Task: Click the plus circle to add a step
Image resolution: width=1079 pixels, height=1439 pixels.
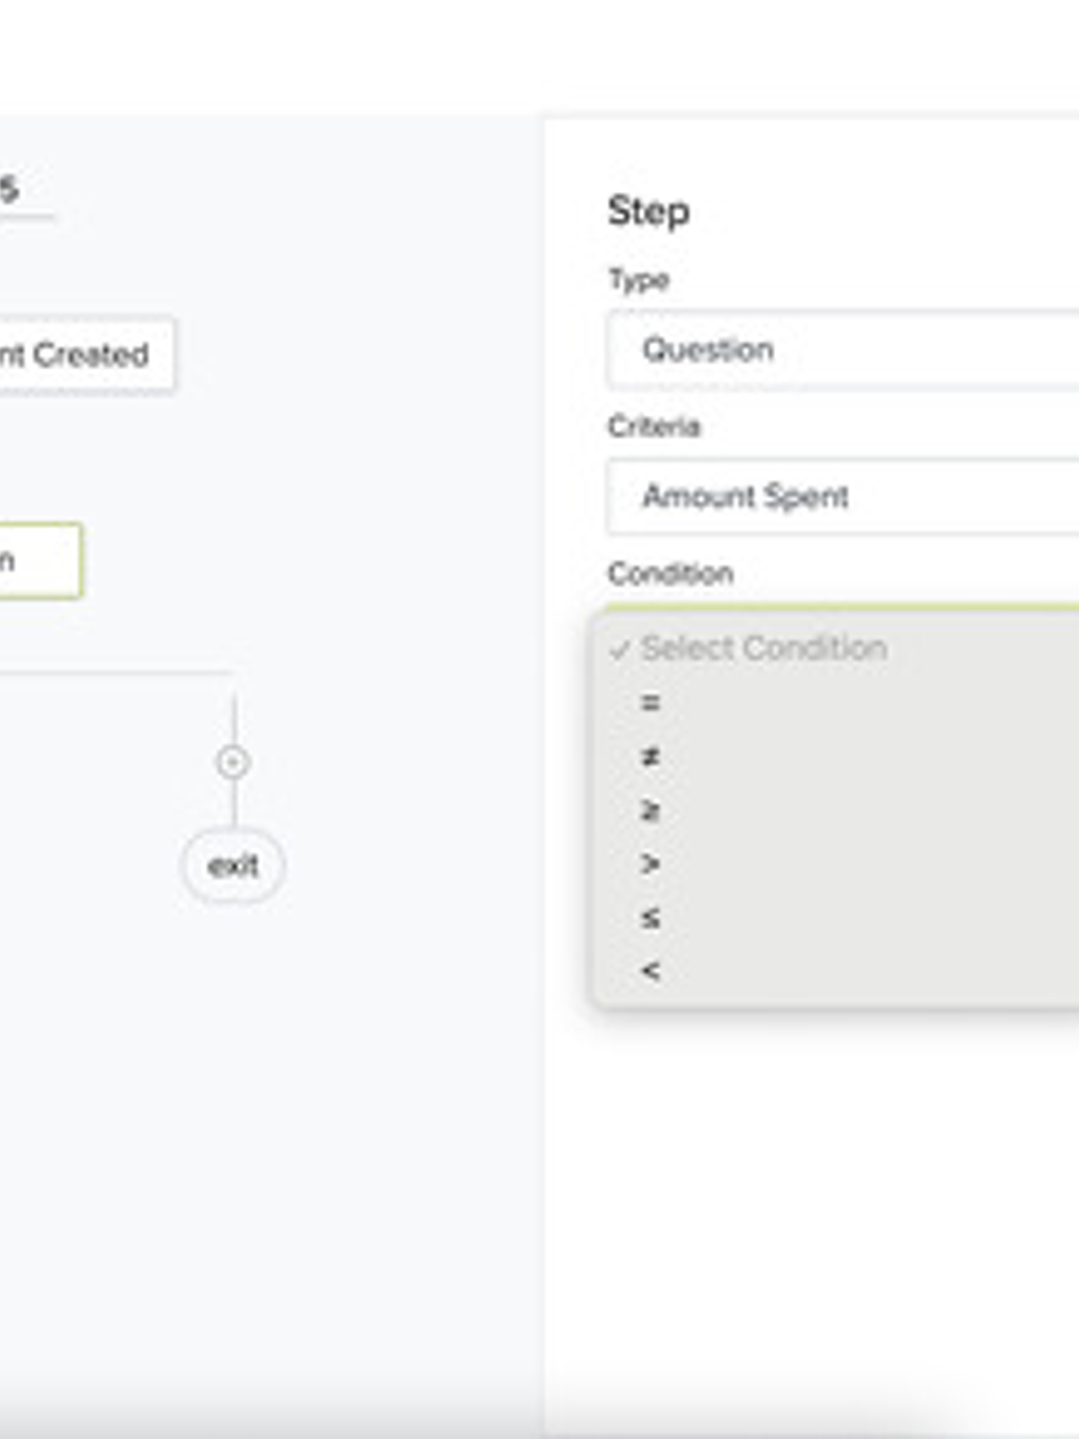Action: [x=233, y=763]
